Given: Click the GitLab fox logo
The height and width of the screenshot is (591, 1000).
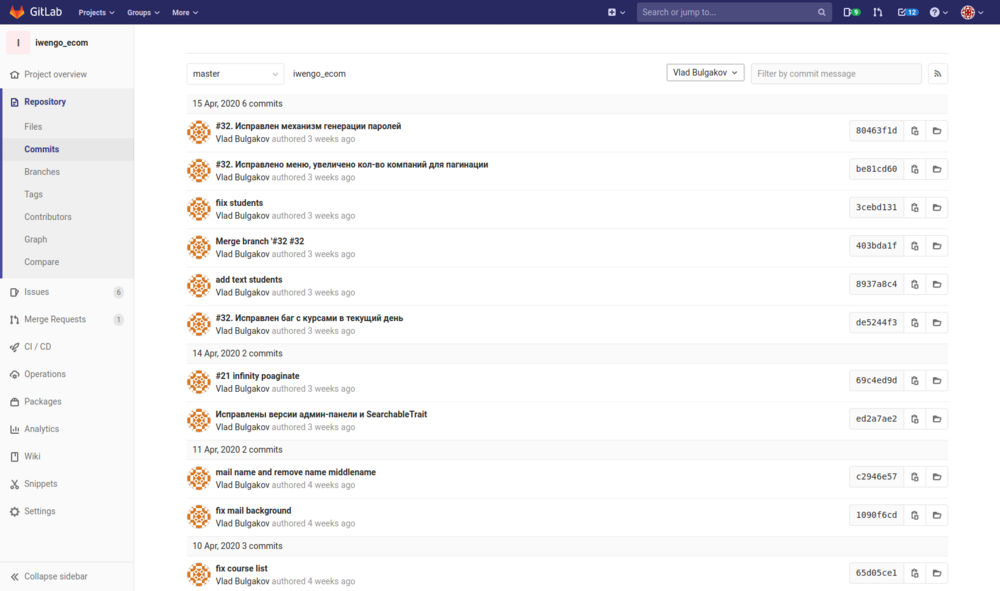Looking at the screenshot, I should tap(17, 12).
